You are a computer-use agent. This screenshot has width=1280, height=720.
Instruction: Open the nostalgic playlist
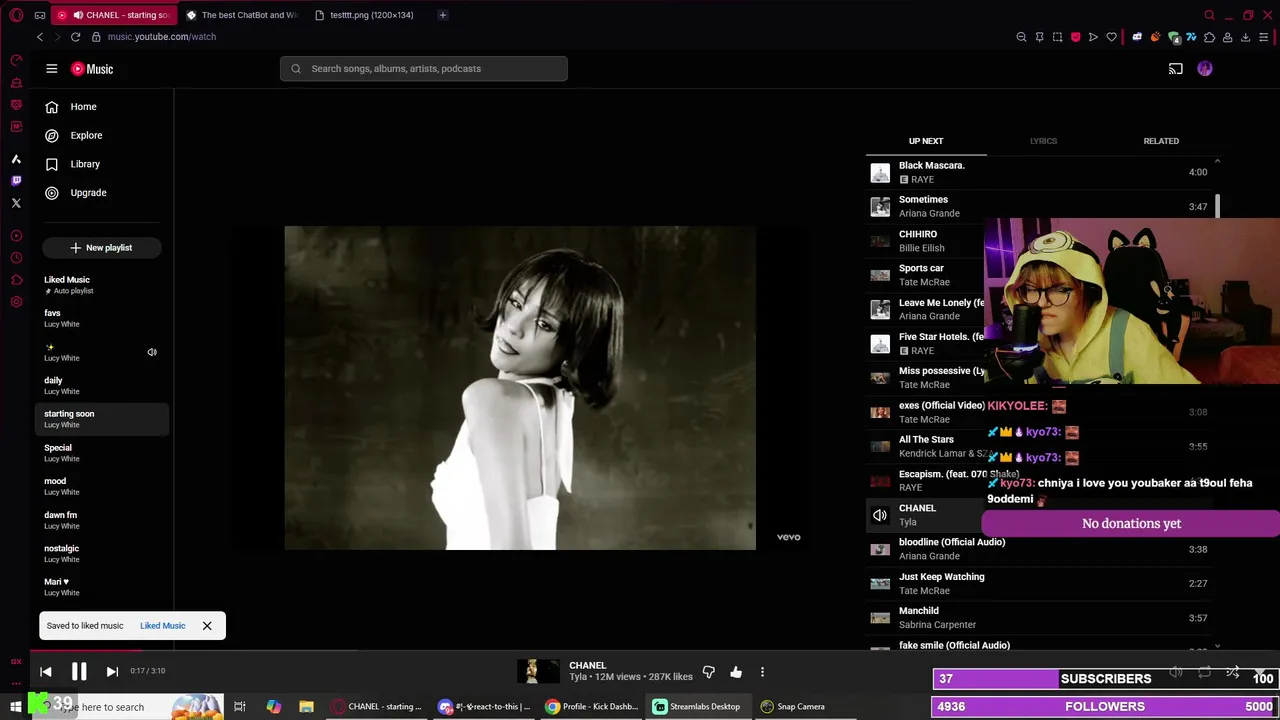(x=102, y=553)
